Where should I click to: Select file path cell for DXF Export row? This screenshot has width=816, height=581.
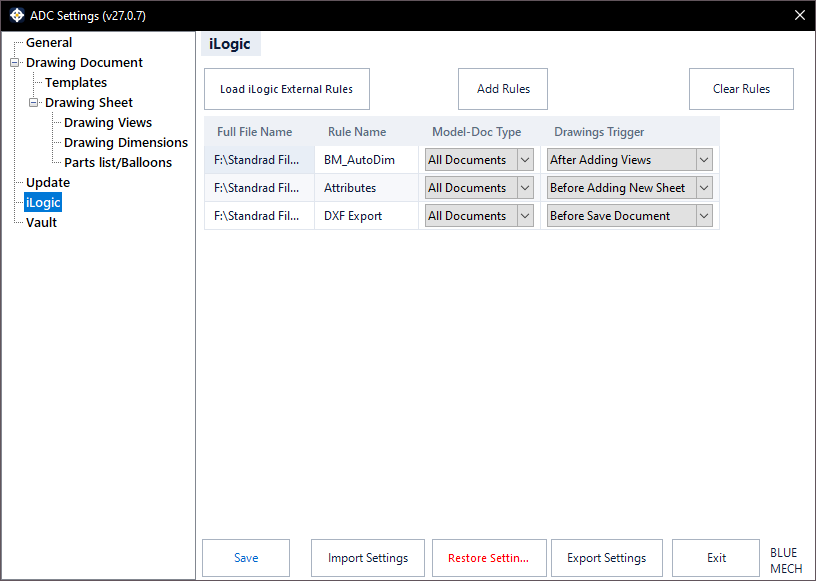(x=259, y=216)
